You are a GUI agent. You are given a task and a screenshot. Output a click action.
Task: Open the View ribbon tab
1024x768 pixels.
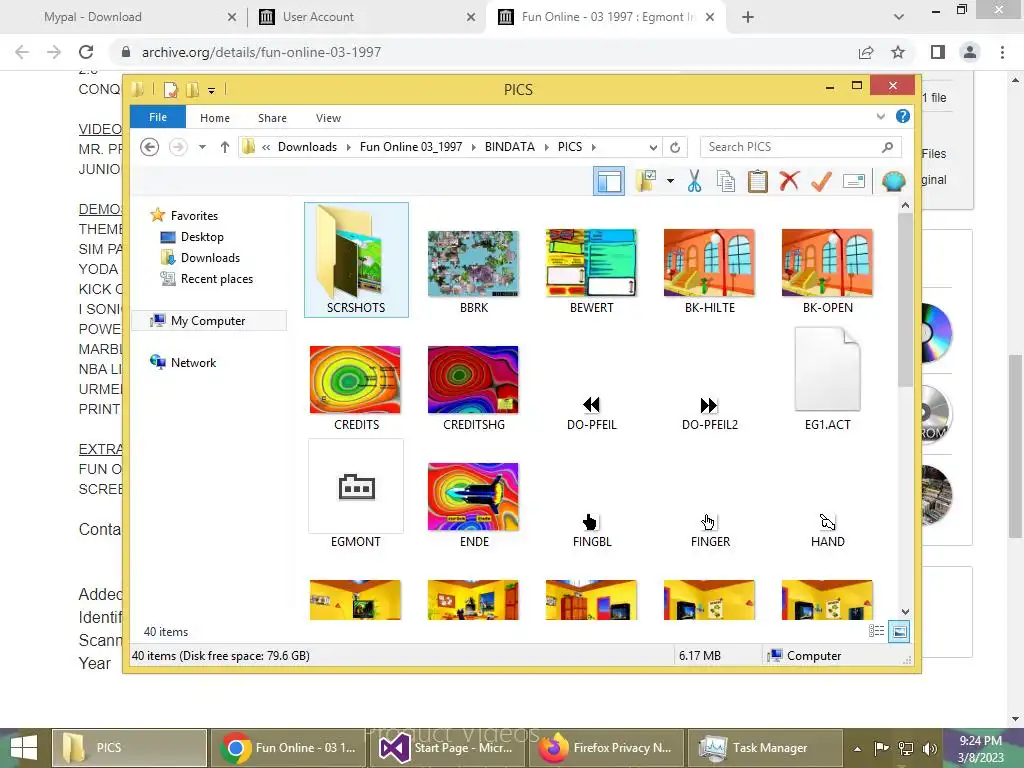click(x=328, y=118)
